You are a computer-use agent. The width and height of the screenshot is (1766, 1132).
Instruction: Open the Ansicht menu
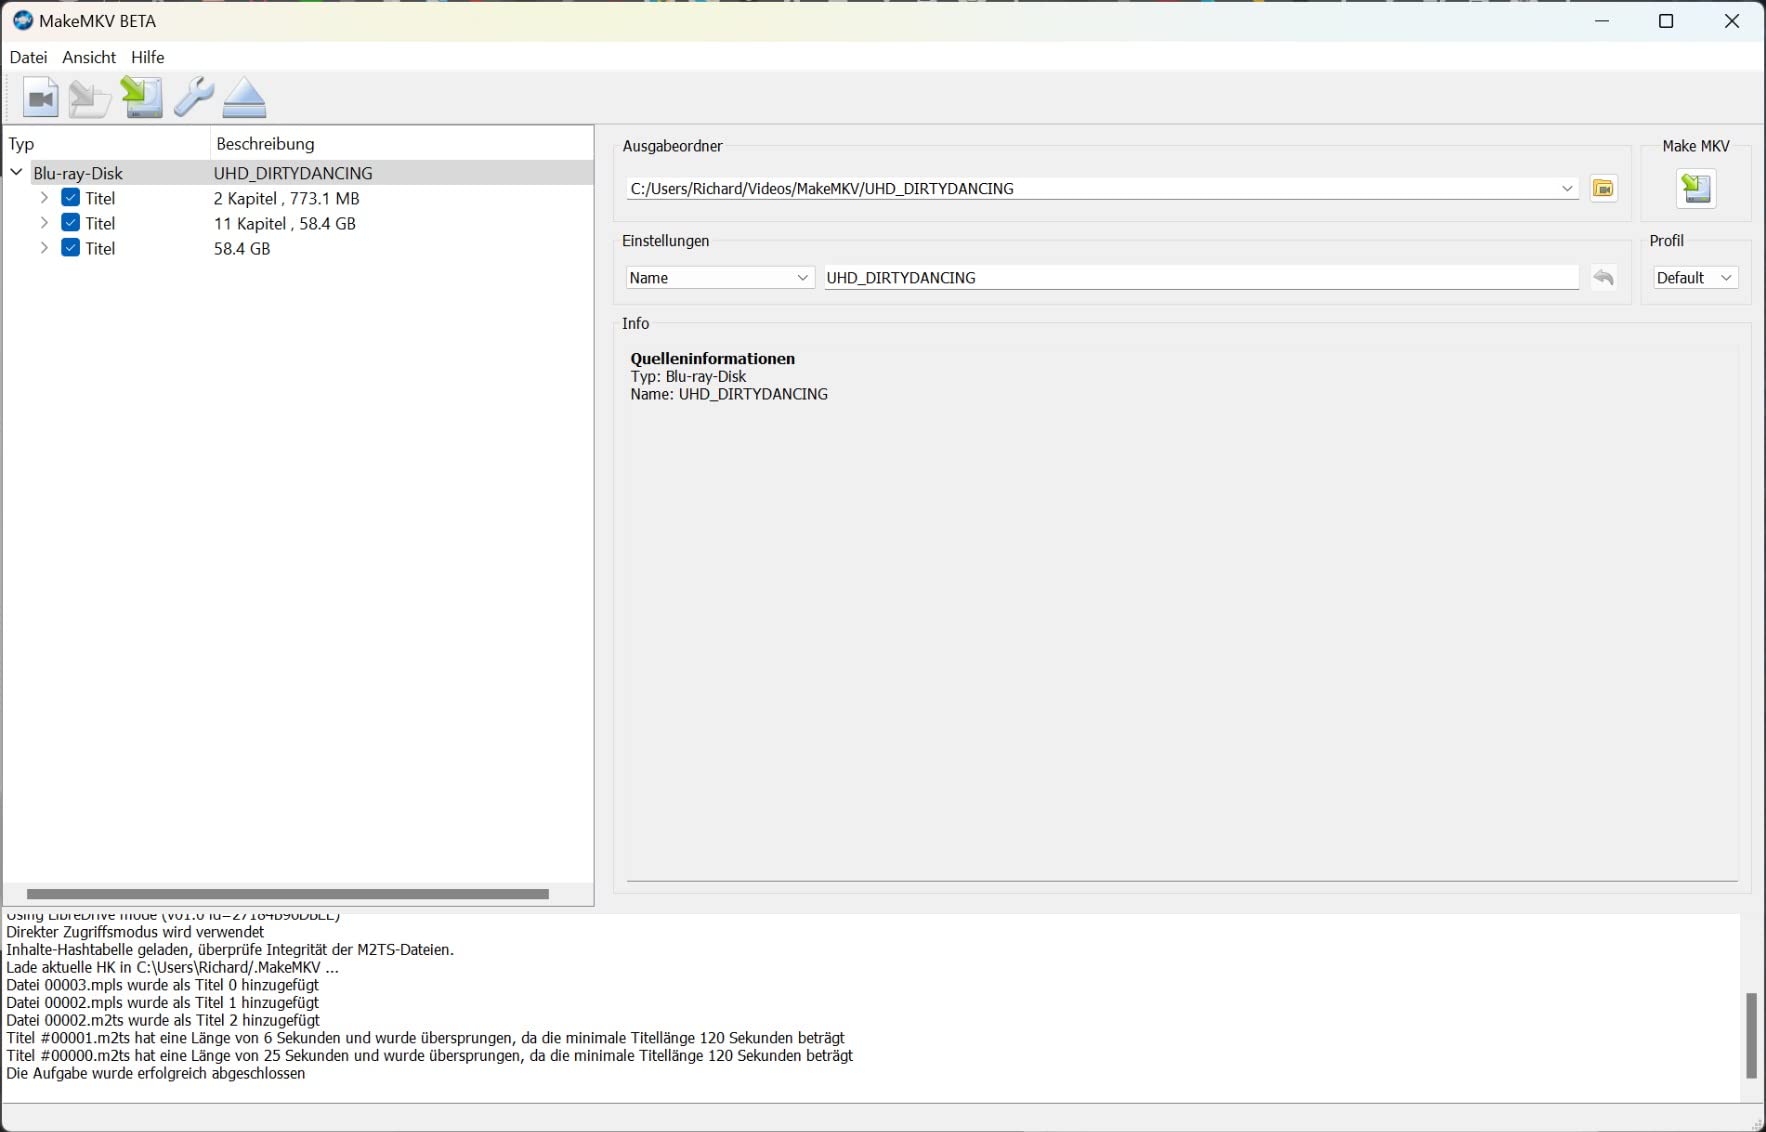click(x=89, y=57)
